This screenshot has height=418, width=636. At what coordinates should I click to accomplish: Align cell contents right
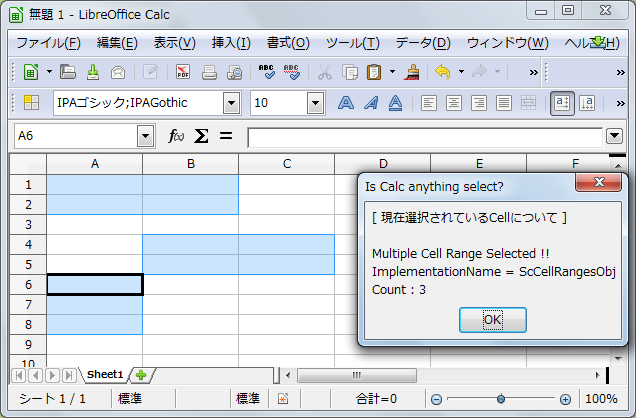(479, 103)
